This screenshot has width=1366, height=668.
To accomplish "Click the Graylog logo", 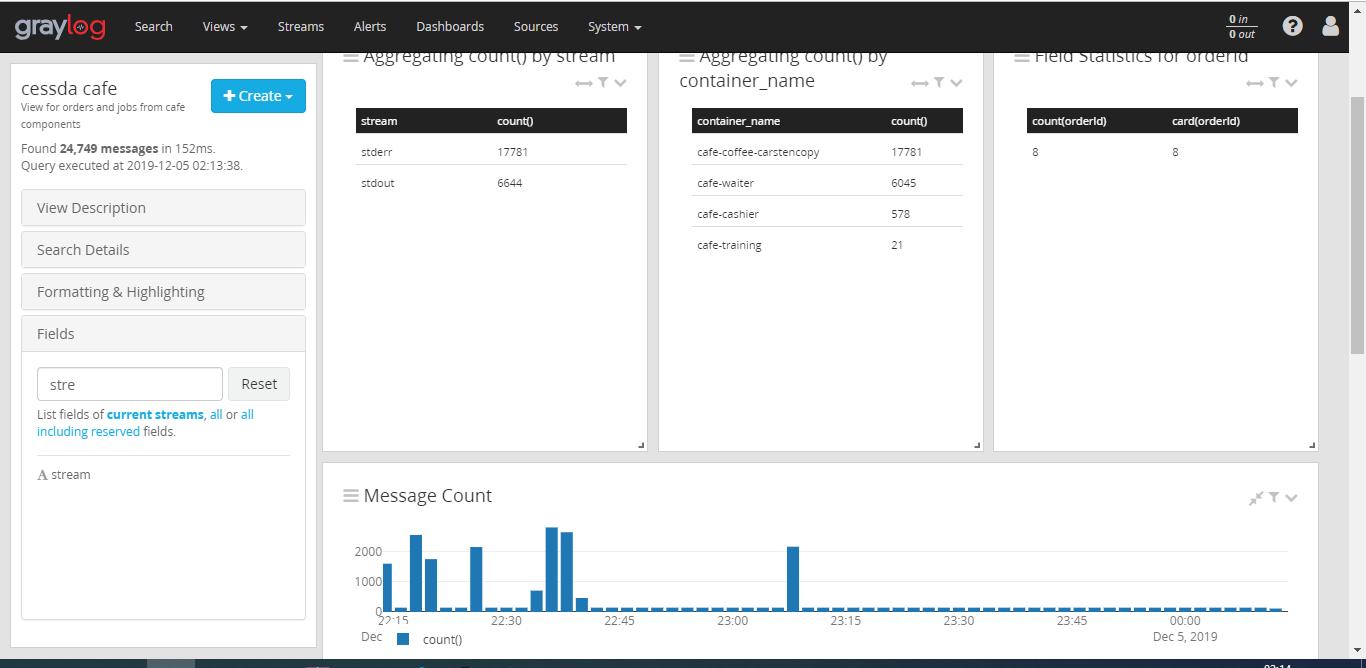I will click(x=60, y=27).
